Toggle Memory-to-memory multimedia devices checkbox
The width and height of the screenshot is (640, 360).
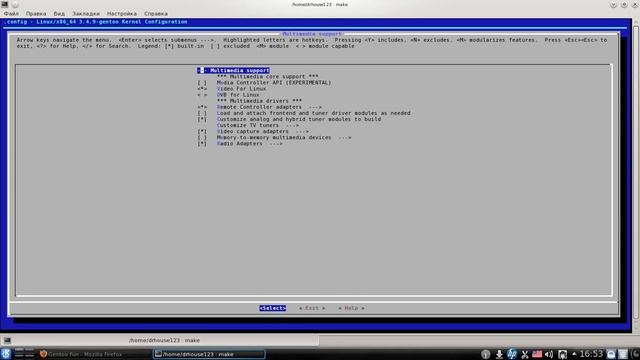202,138
